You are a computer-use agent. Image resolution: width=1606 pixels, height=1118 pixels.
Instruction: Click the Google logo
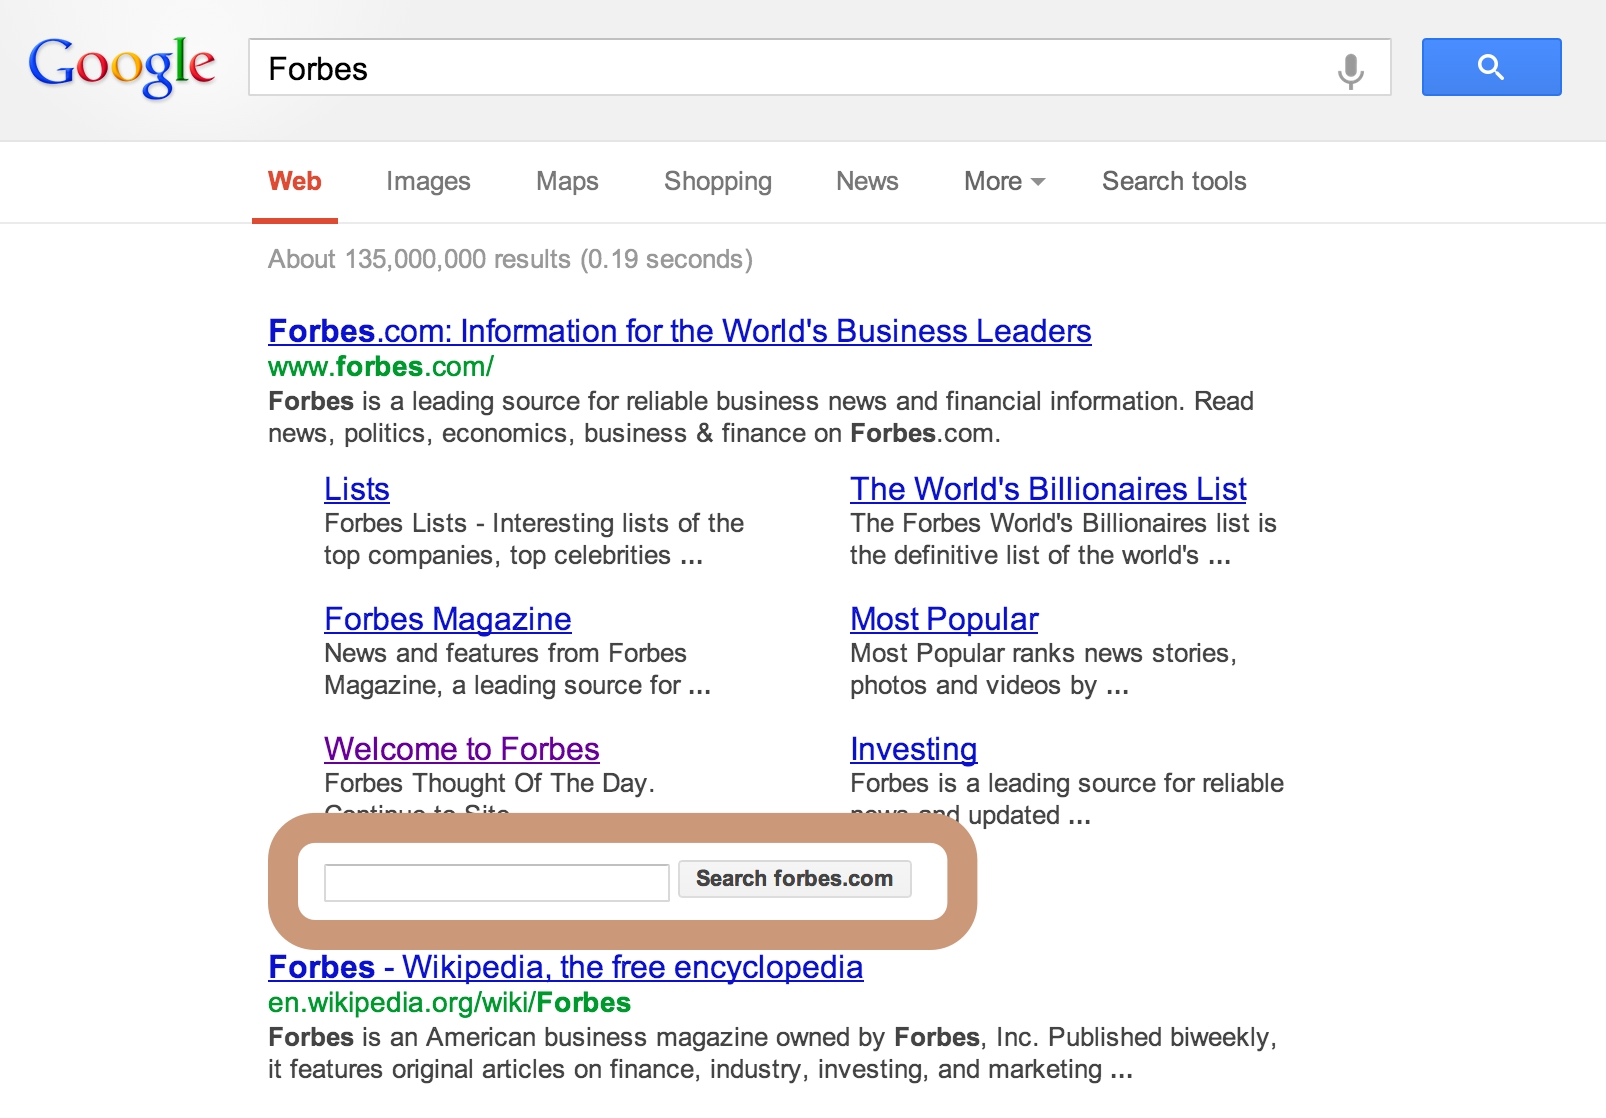[120, 68]
